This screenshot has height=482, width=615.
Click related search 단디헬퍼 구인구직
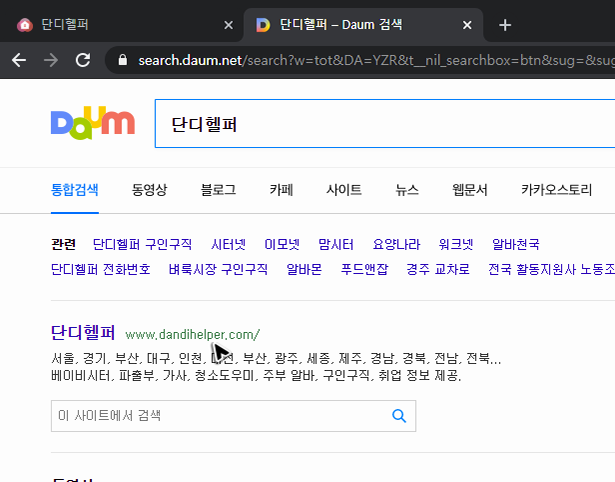click(142, 244)
